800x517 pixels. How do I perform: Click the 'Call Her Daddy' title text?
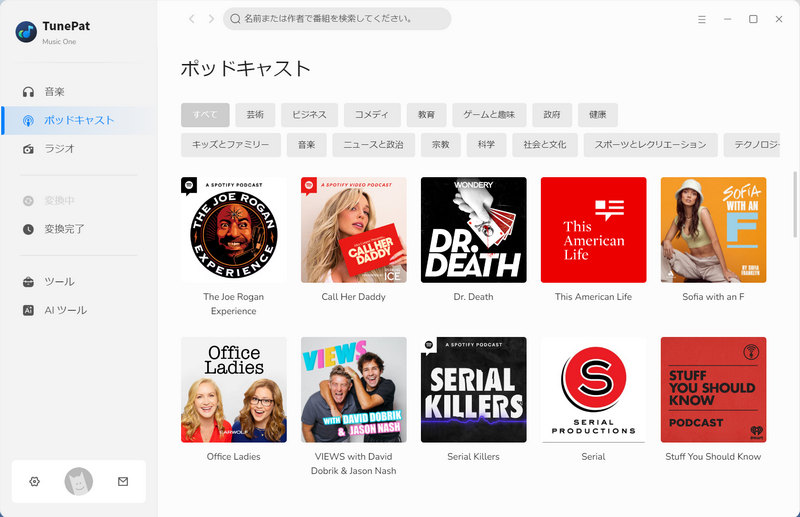tap(354, 297)
